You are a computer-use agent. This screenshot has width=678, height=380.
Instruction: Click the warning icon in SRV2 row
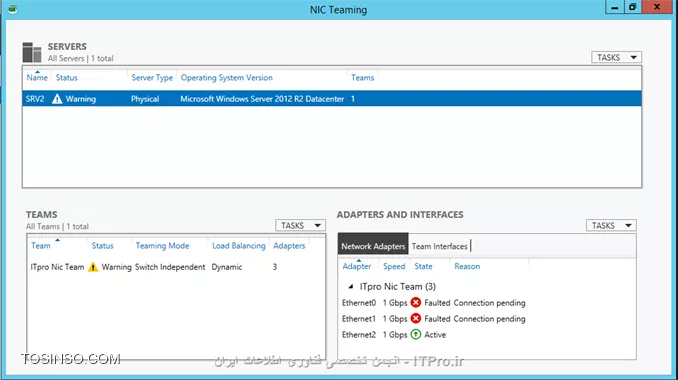click(57, 99)
